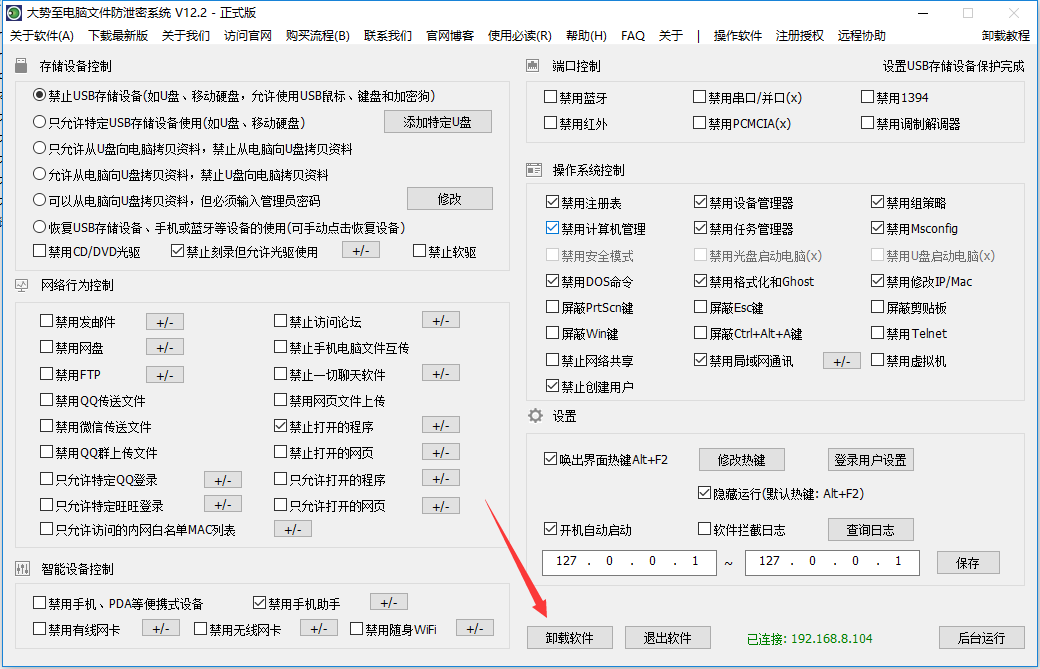Click the gear icon beside 设置
This screenshot has width=1040, height=669.
pos(535,415)
